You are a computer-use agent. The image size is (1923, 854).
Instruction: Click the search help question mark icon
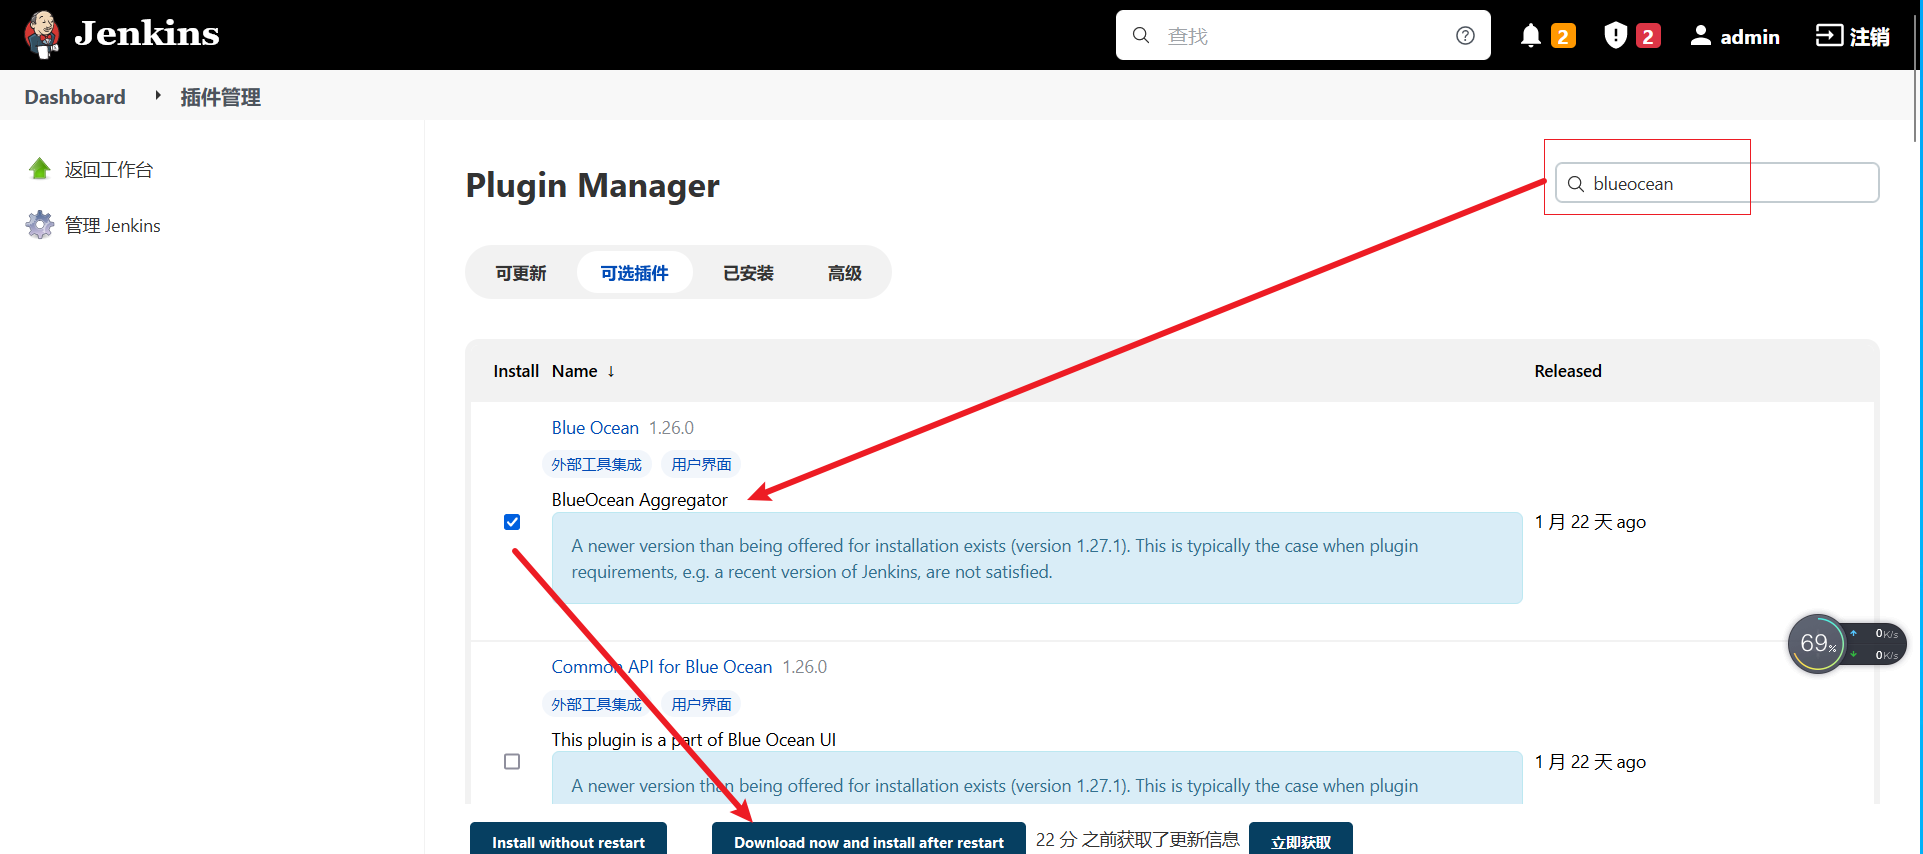pyautogui.click(x=1465, y=35)
